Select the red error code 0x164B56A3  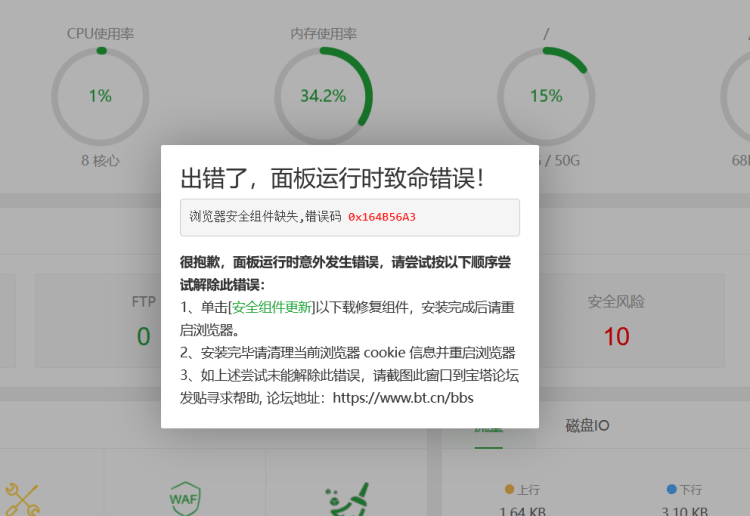382,217
